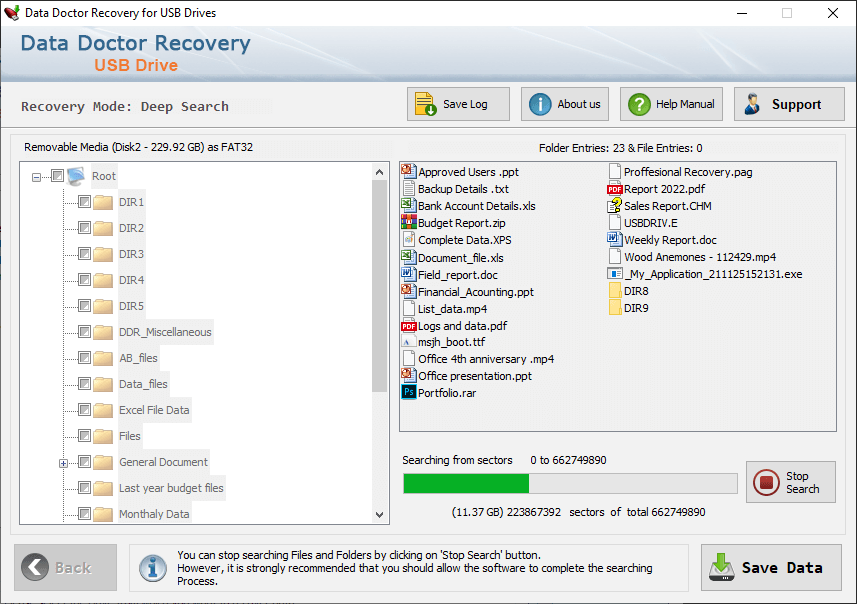857x604 pixels.
Task: Check the DIR3 folder checkbox
Action: tap(84, 254)
